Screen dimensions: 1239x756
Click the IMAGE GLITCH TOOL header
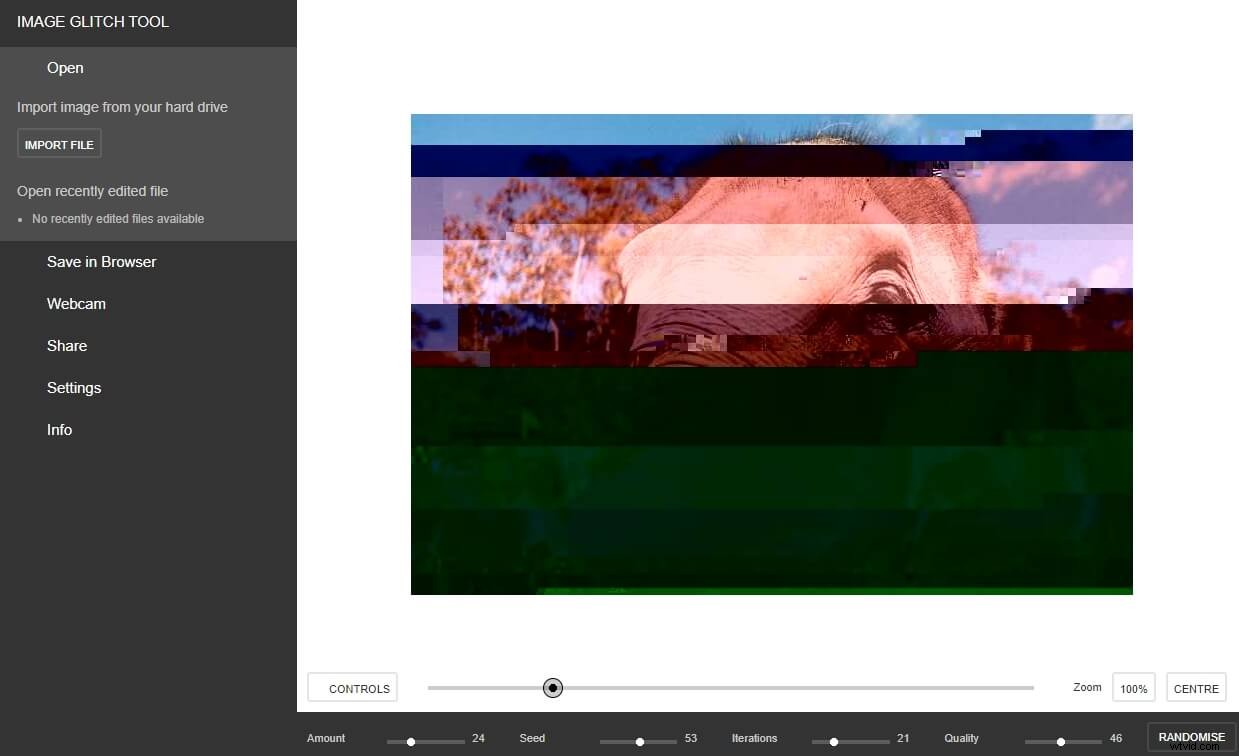[x=92, y=21]
